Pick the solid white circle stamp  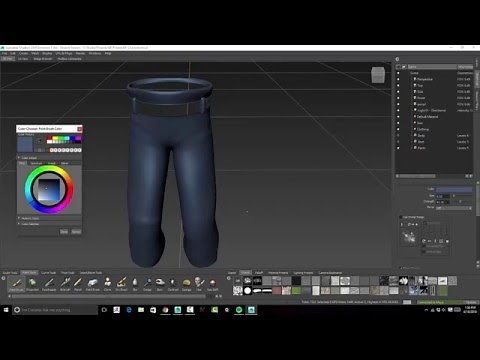click(247, 291)
